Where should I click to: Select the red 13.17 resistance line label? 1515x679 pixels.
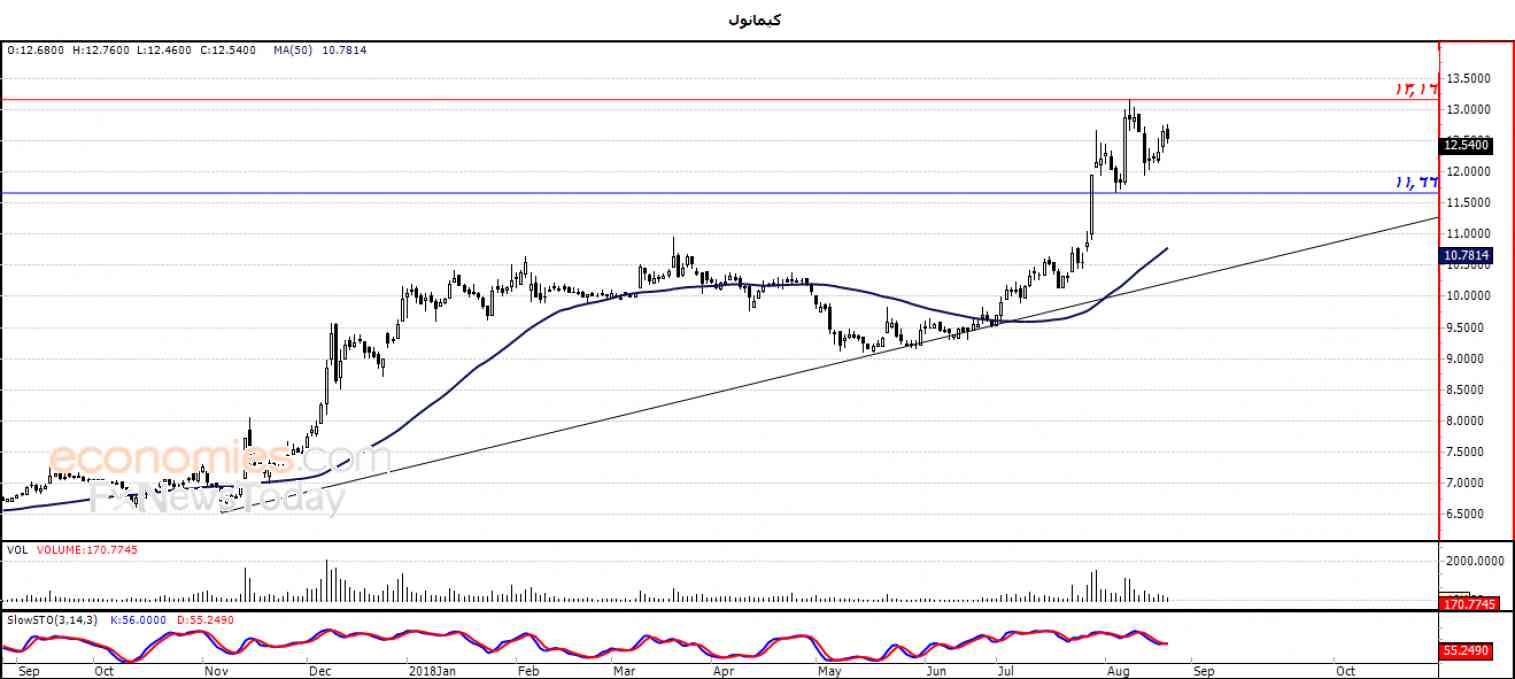pos(1416,89)
